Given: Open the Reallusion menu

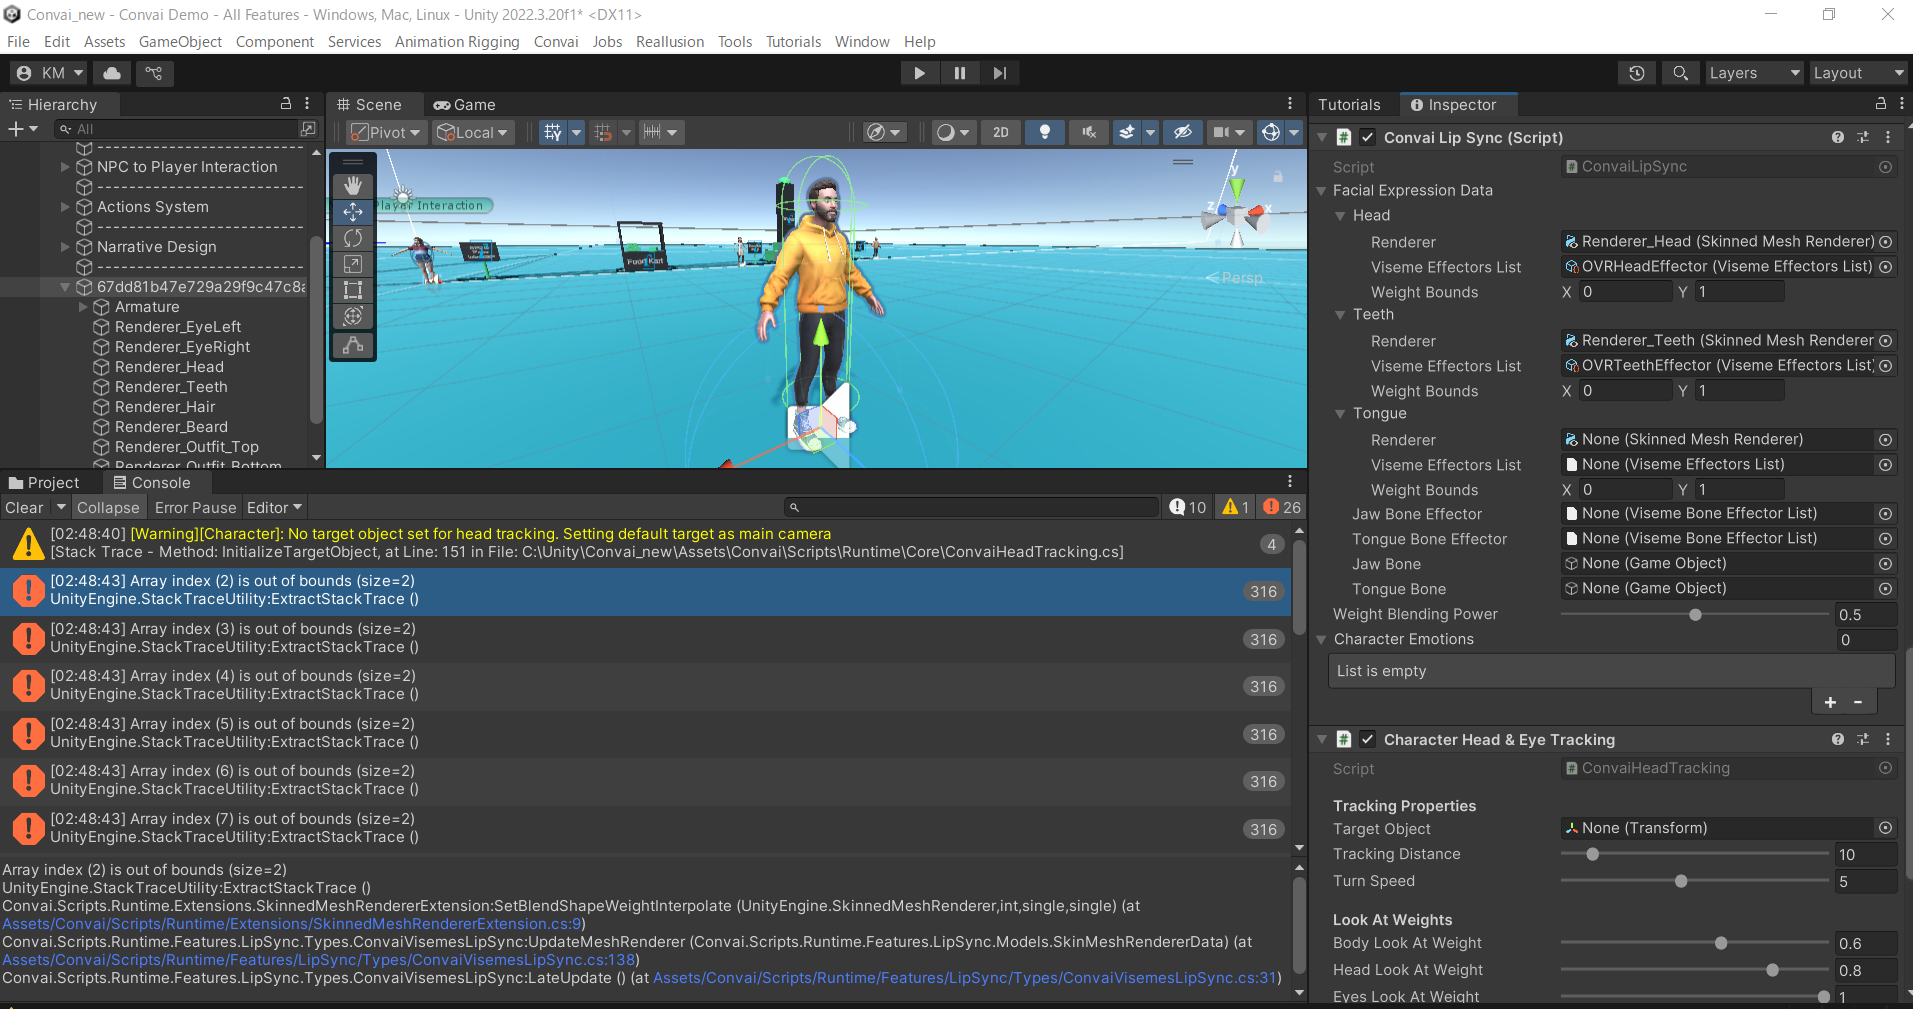Looking at the screenshot, I should coord(670,41).
